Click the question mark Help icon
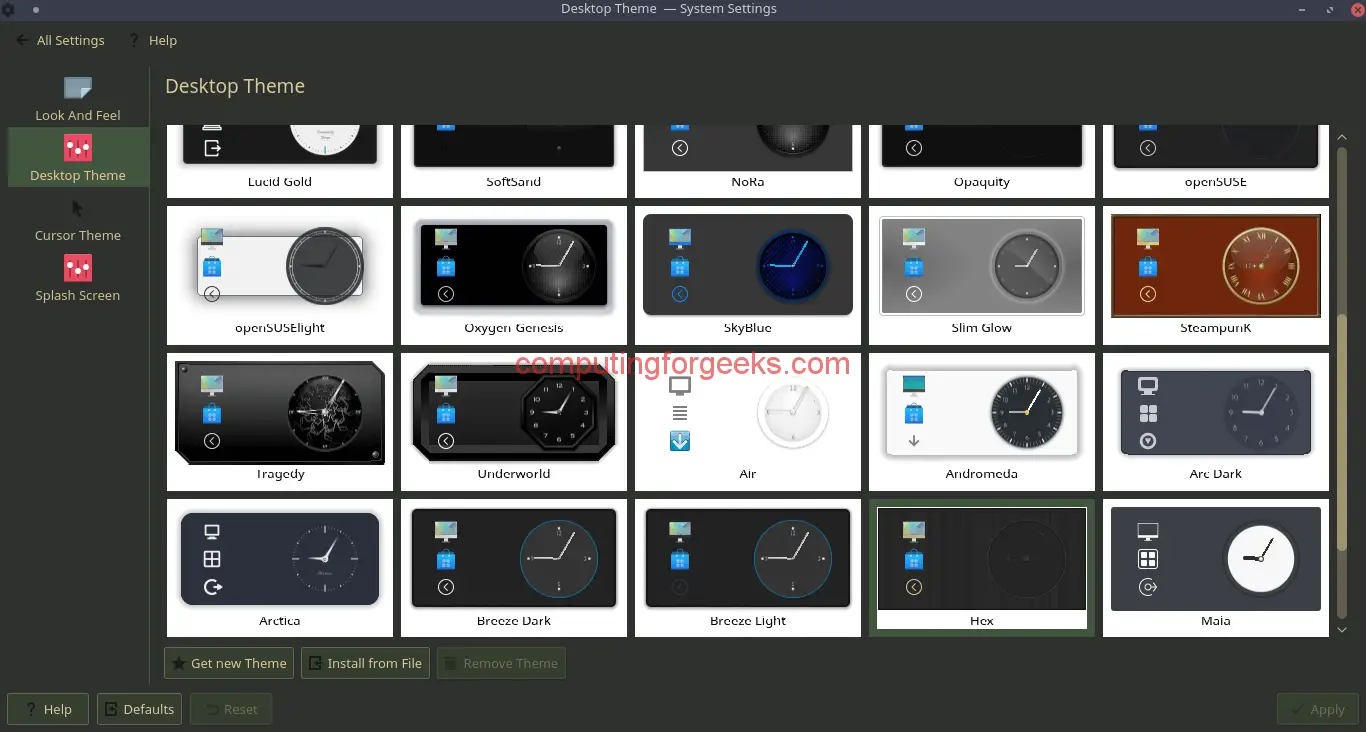Viewport: 1366px width, 732px height. click(x=134, y=40)
